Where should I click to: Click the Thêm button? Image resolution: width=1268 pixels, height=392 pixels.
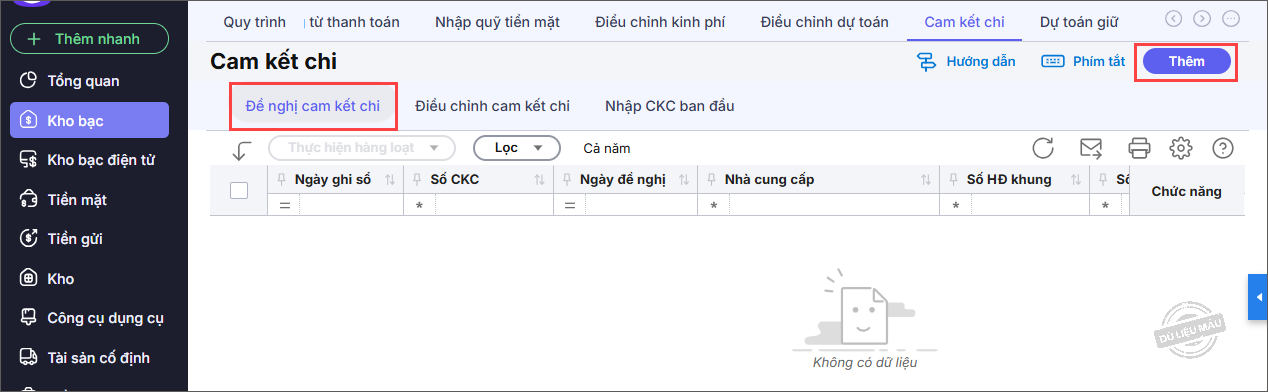click(1187, 61)
